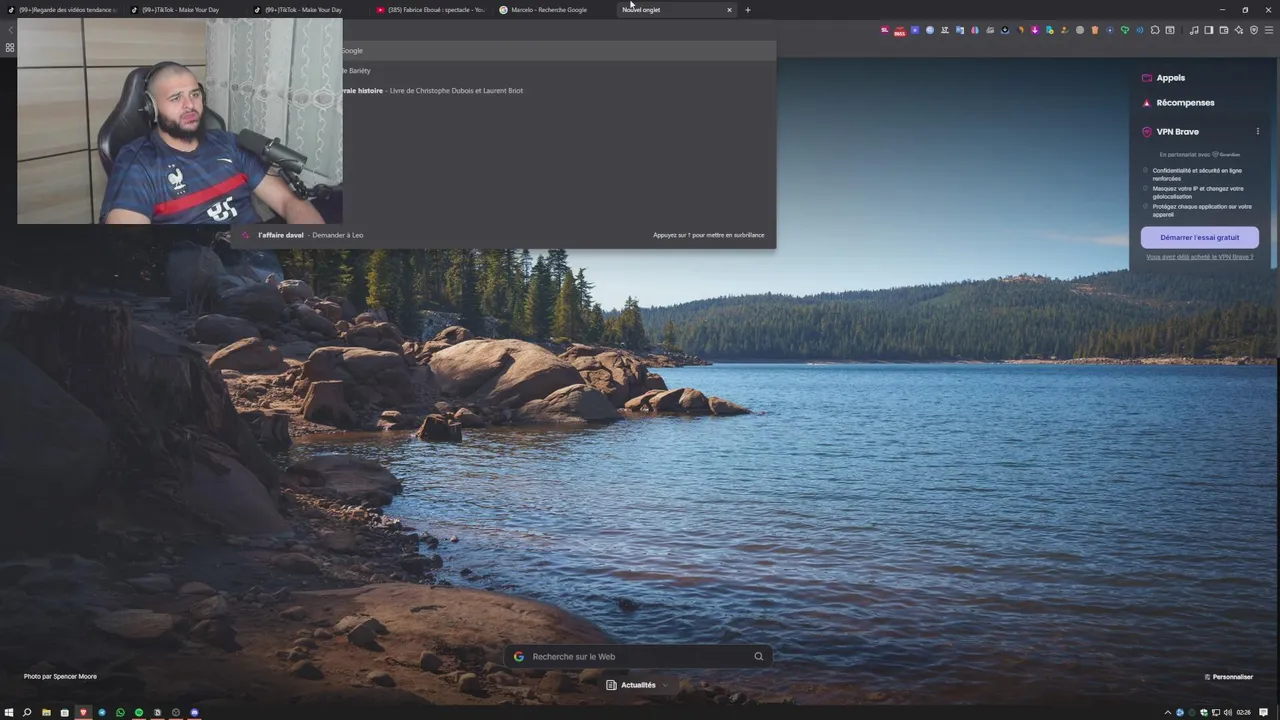The height and width of the screenshot is (720, 1280).
Task: Open Windows taskbar search magnifier
Action: pyautogui.click(x=27, y=712)
